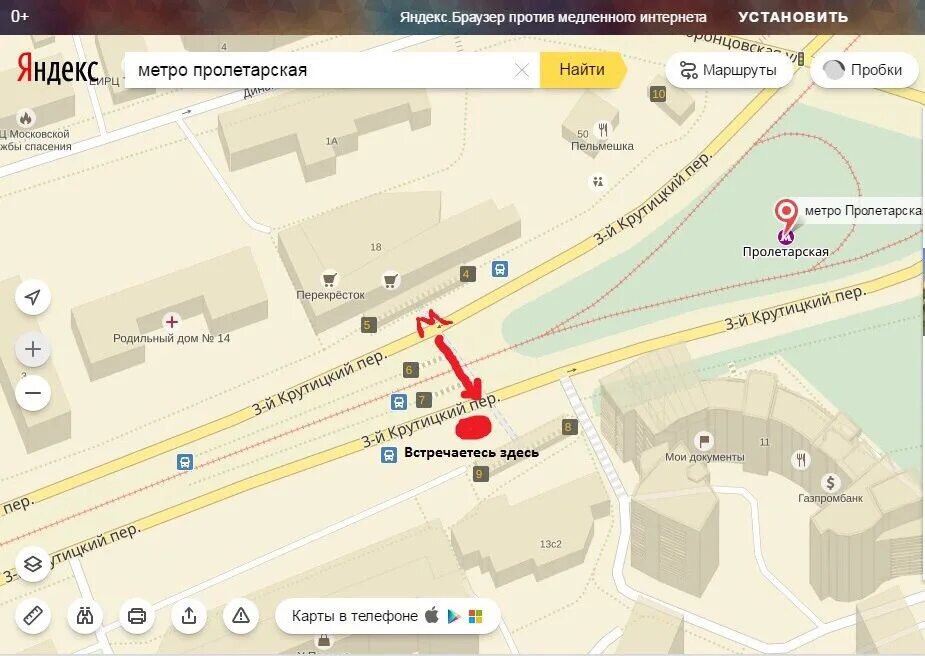Viewport: 925px width, 656px height.
Task: Open panoramas with the binoculars icon
Action: click(85, 616)
